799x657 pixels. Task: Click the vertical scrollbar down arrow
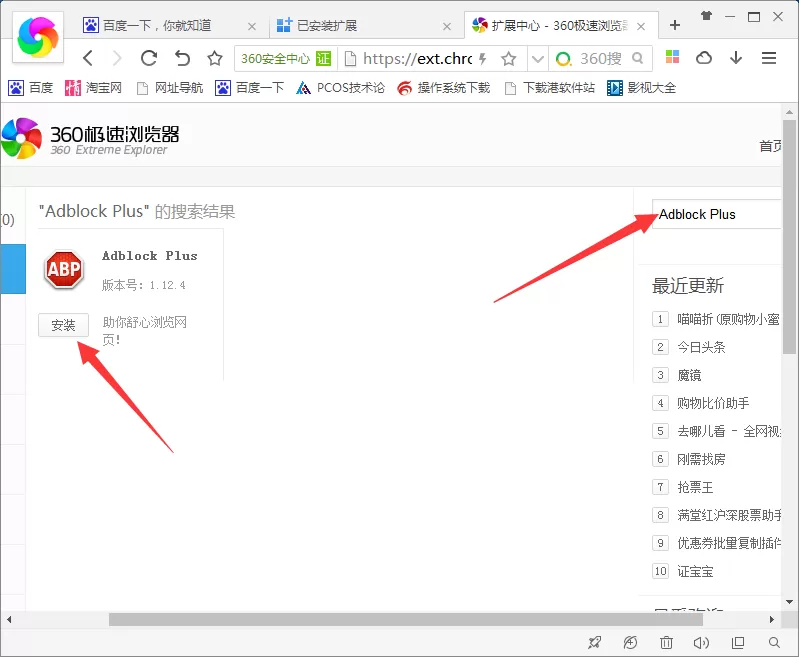point(789,602)
